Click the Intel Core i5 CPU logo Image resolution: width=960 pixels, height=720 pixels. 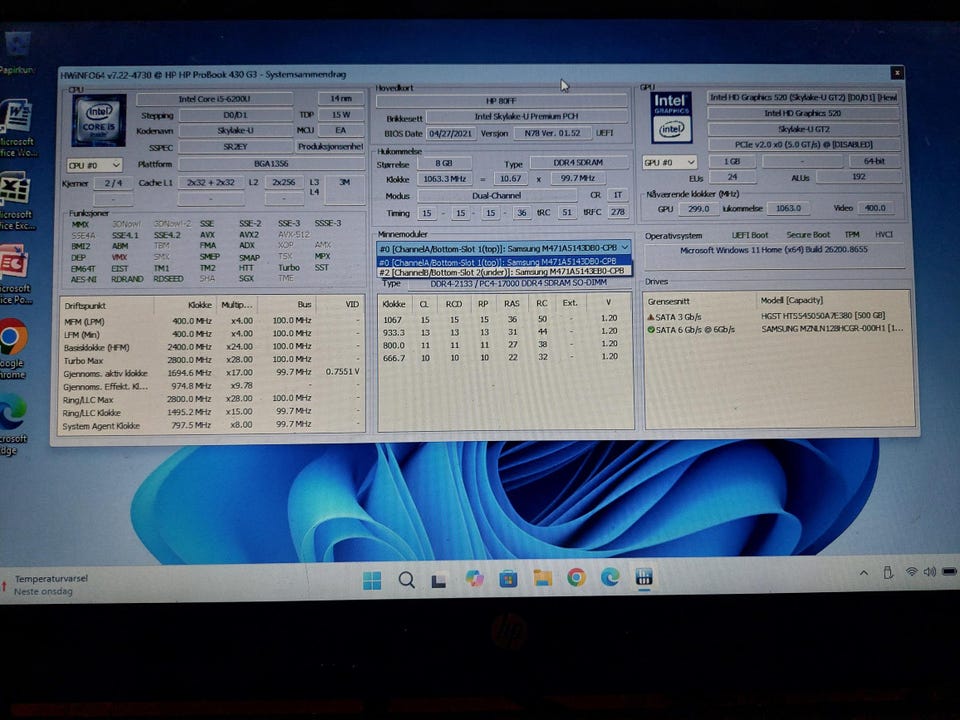pyautogui.click(x=99, y=120)
